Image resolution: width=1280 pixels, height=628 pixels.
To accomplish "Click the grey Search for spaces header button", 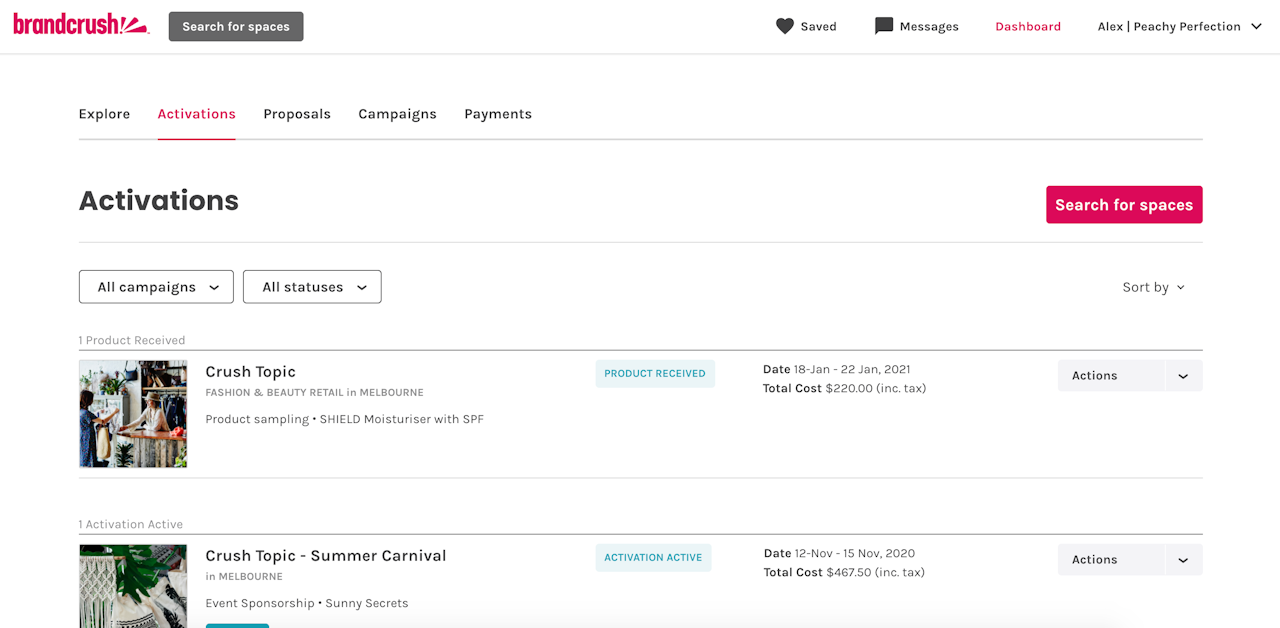I will tap(236, 27).
